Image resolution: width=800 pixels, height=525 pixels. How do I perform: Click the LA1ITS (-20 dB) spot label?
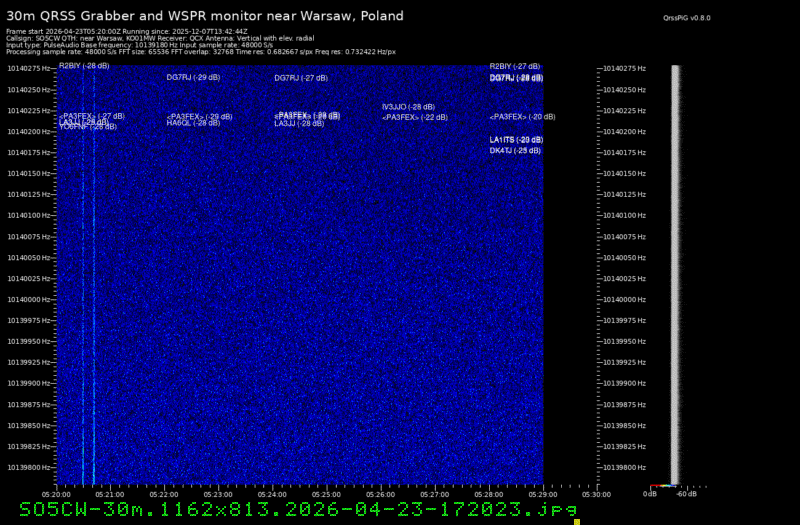[515, 139]
